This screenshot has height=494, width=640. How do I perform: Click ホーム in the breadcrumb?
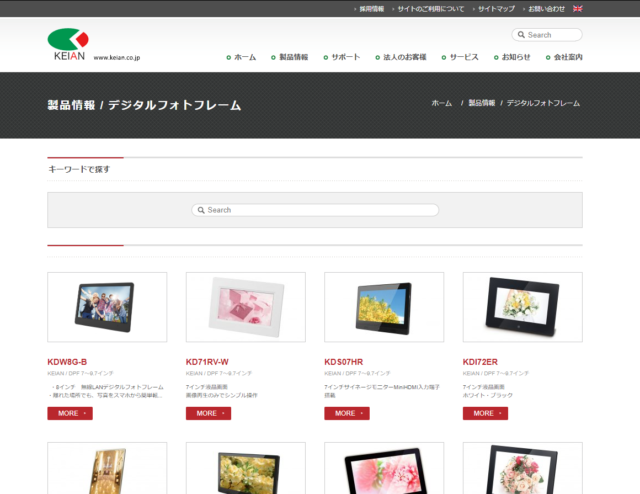pos(441,104)
